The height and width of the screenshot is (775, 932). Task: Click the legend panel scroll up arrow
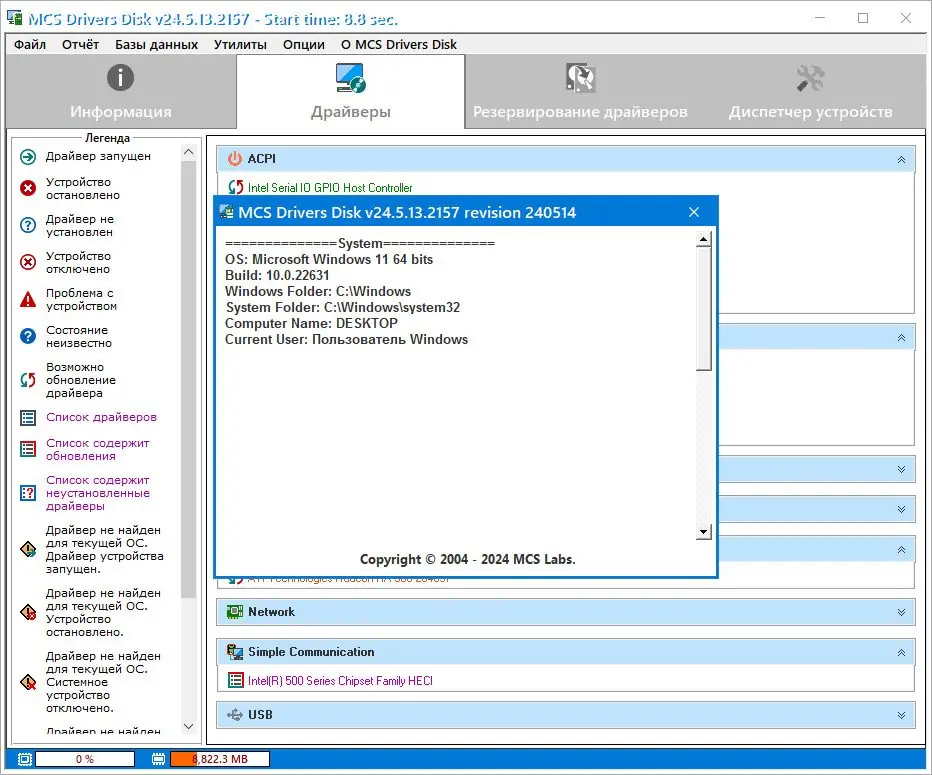[188, 152]
